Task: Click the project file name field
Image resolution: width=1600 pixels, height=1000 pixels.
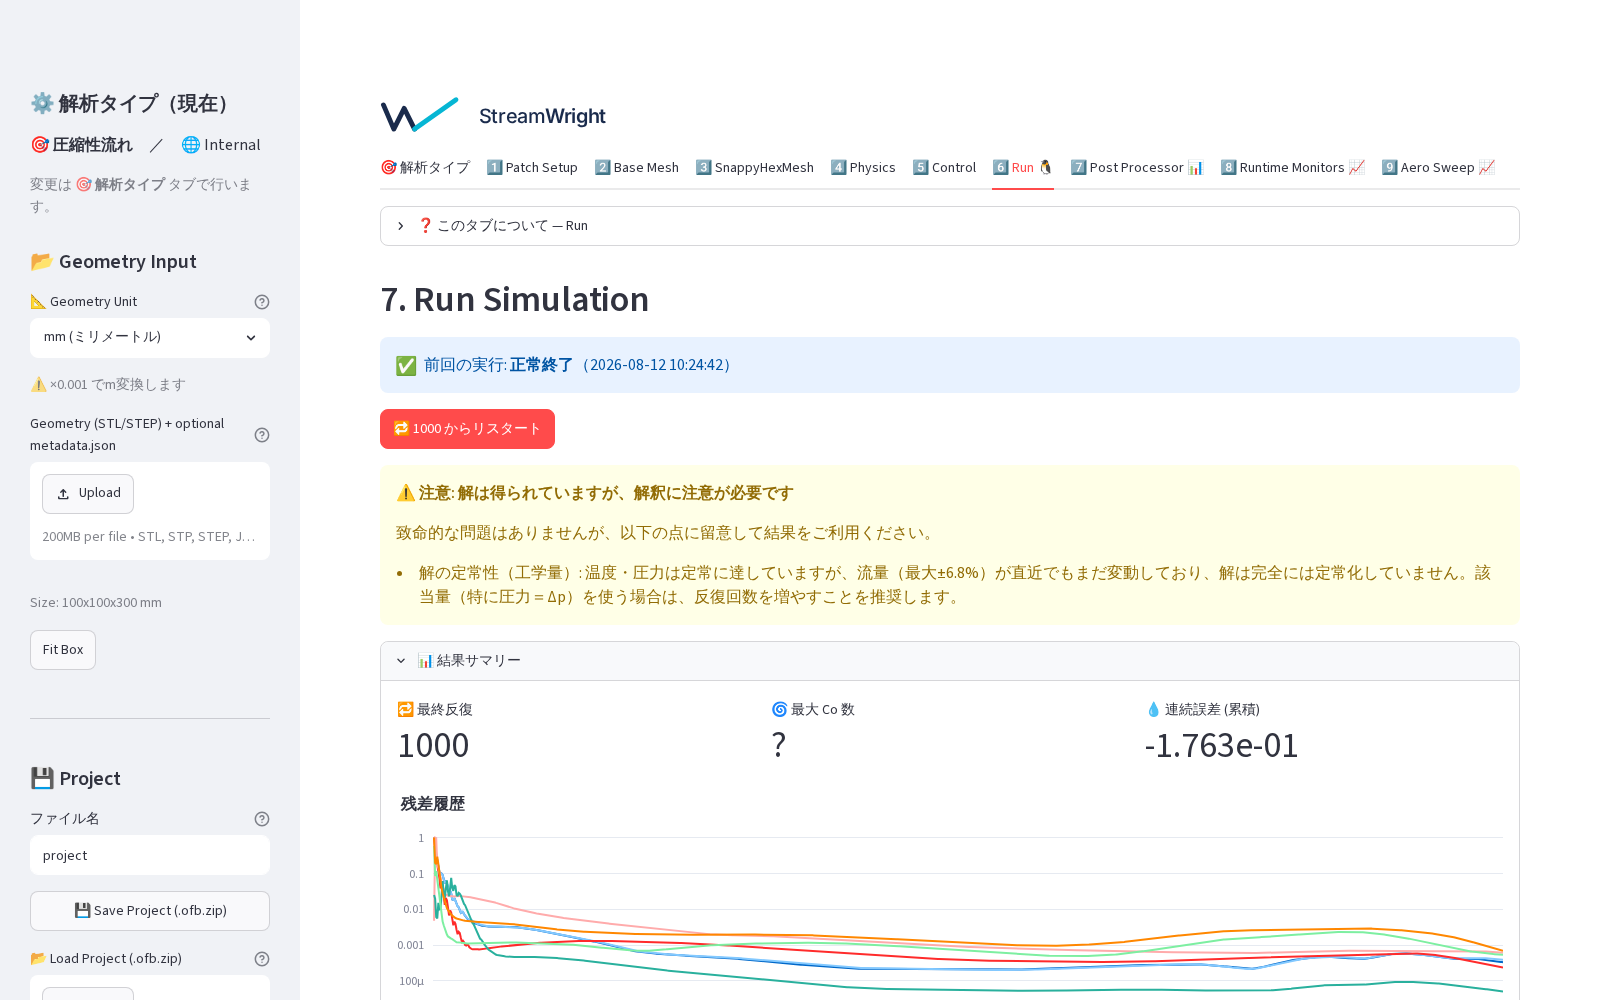Action: tap(150, 856)
